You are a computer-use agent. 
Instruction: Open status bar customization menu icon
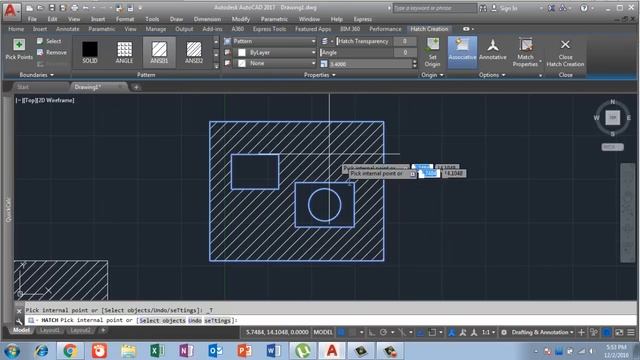pos(631,332)
